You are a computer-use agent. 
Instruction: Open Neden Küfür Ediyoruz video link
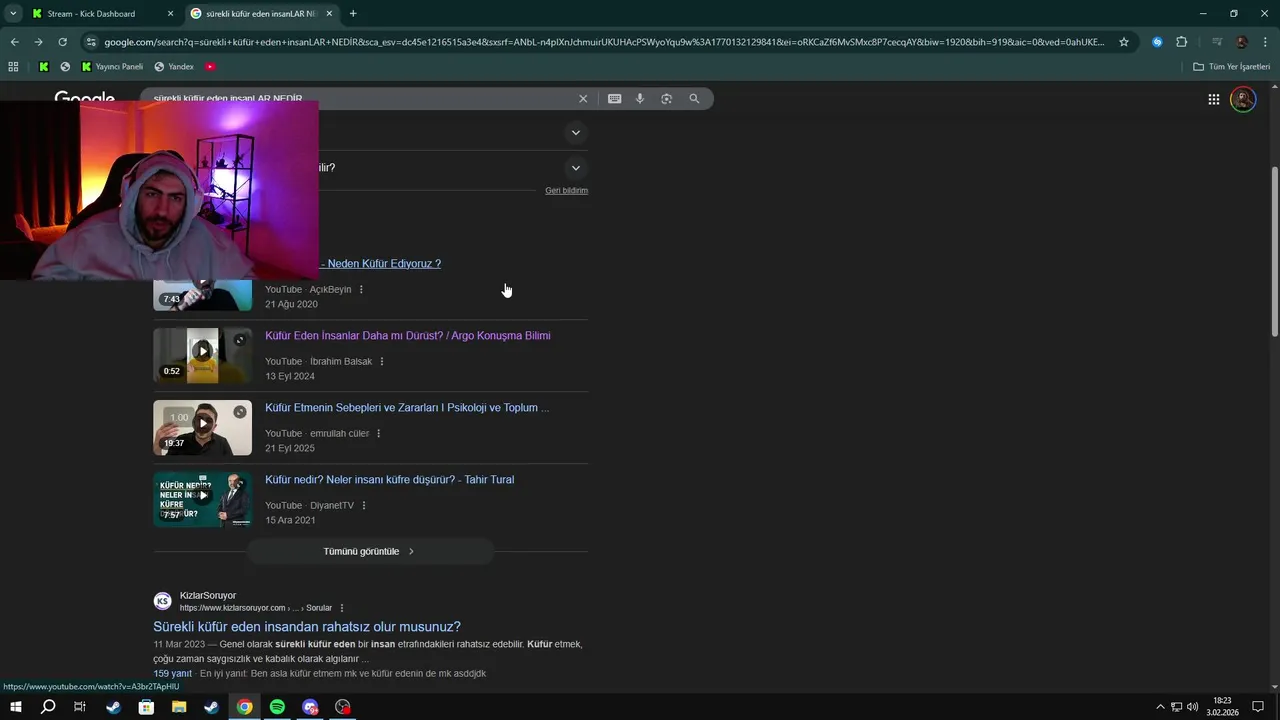[x=381, y=264]
